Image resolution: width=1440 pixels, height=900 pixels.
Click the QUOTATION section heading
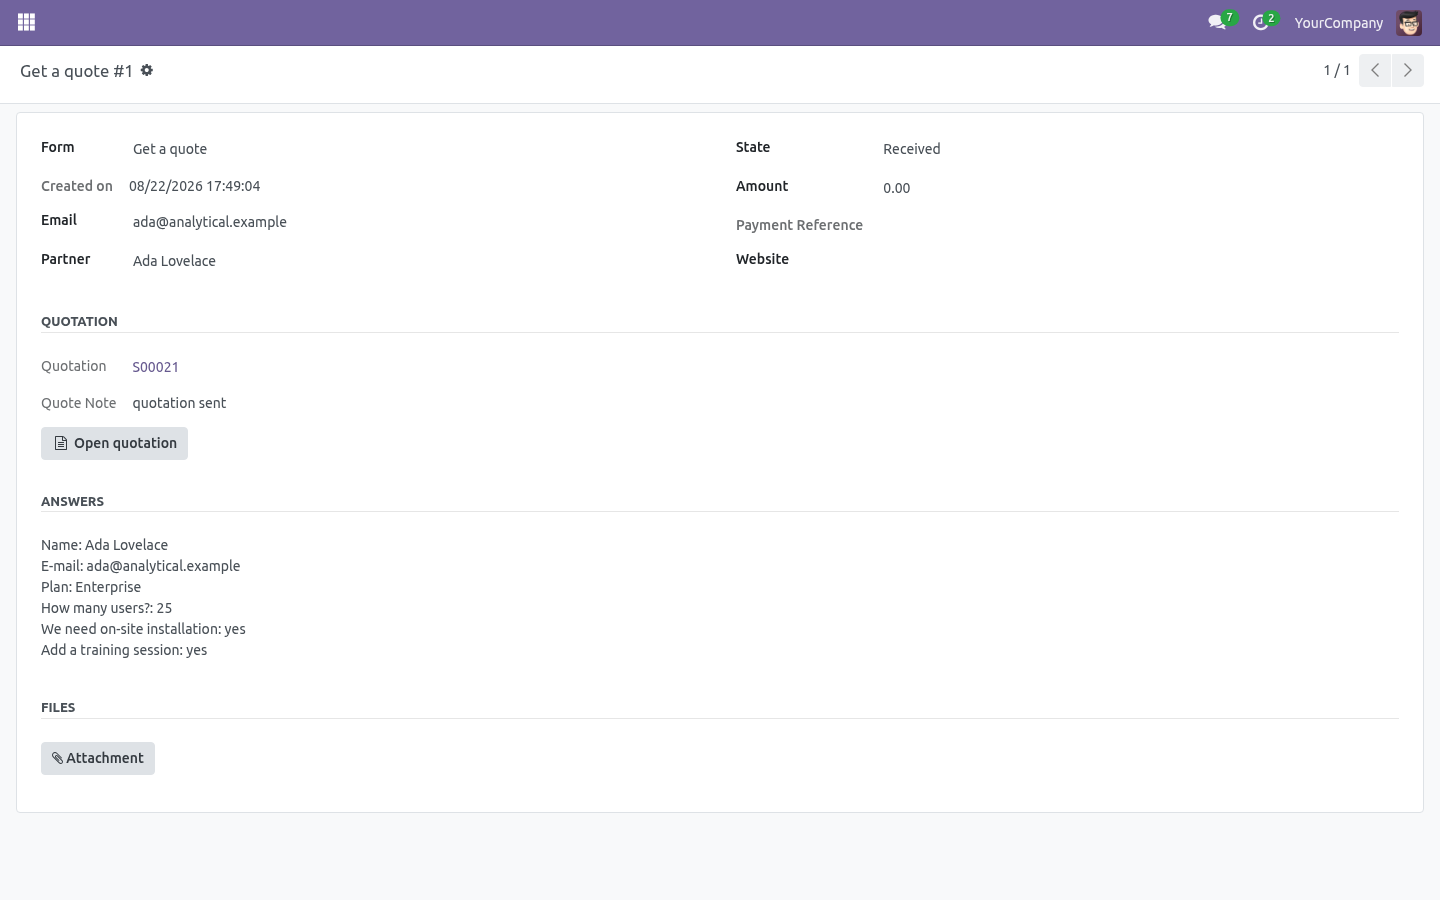point(79,321)
